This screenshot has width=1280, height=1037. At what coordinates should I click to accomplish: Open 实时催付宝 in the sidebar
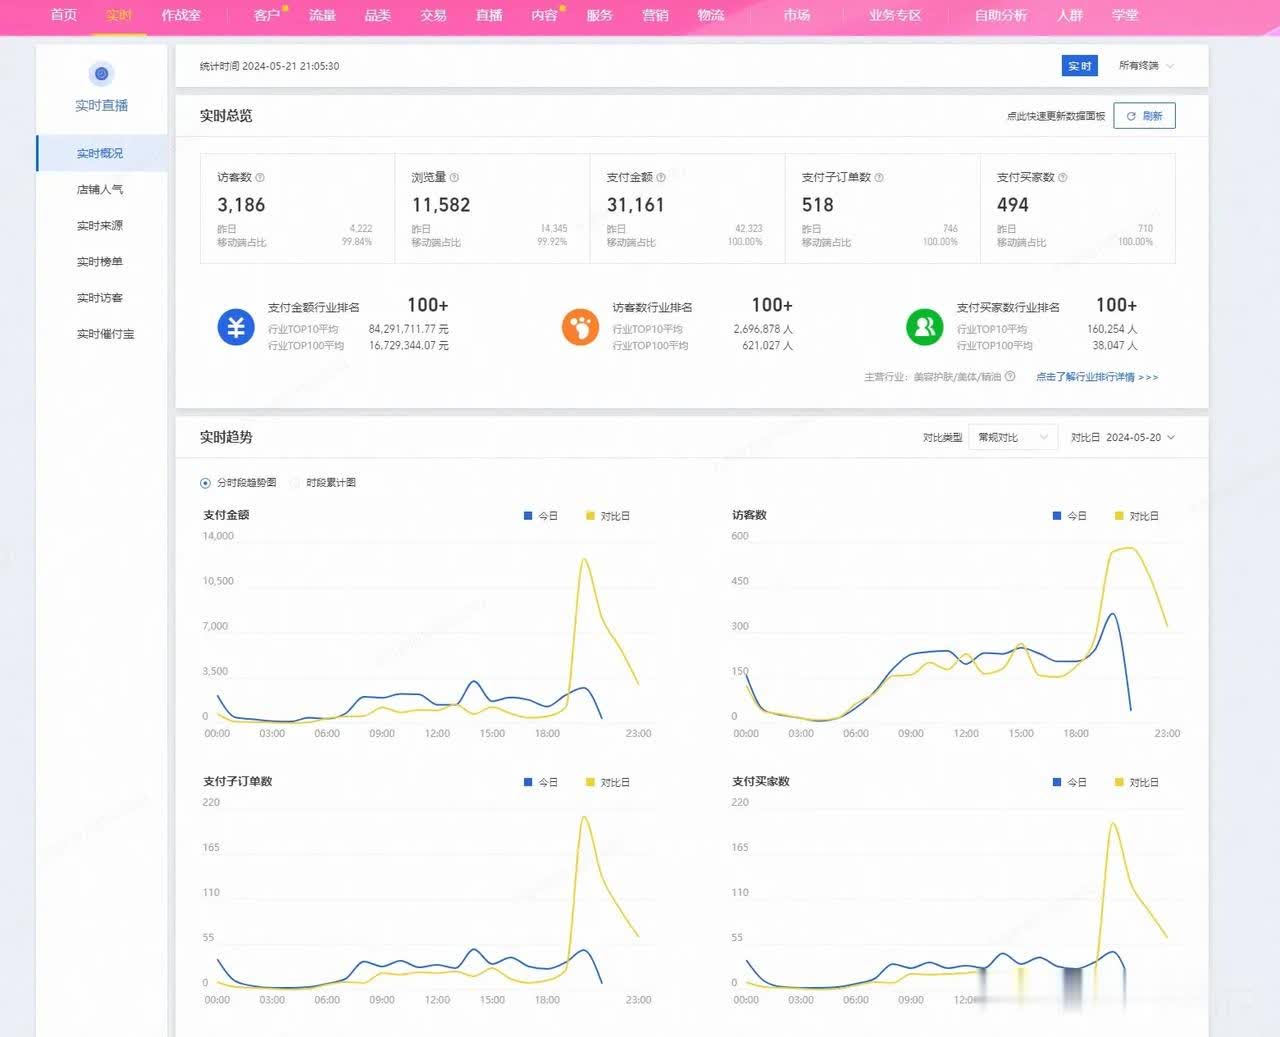click(x=105, y=334)
